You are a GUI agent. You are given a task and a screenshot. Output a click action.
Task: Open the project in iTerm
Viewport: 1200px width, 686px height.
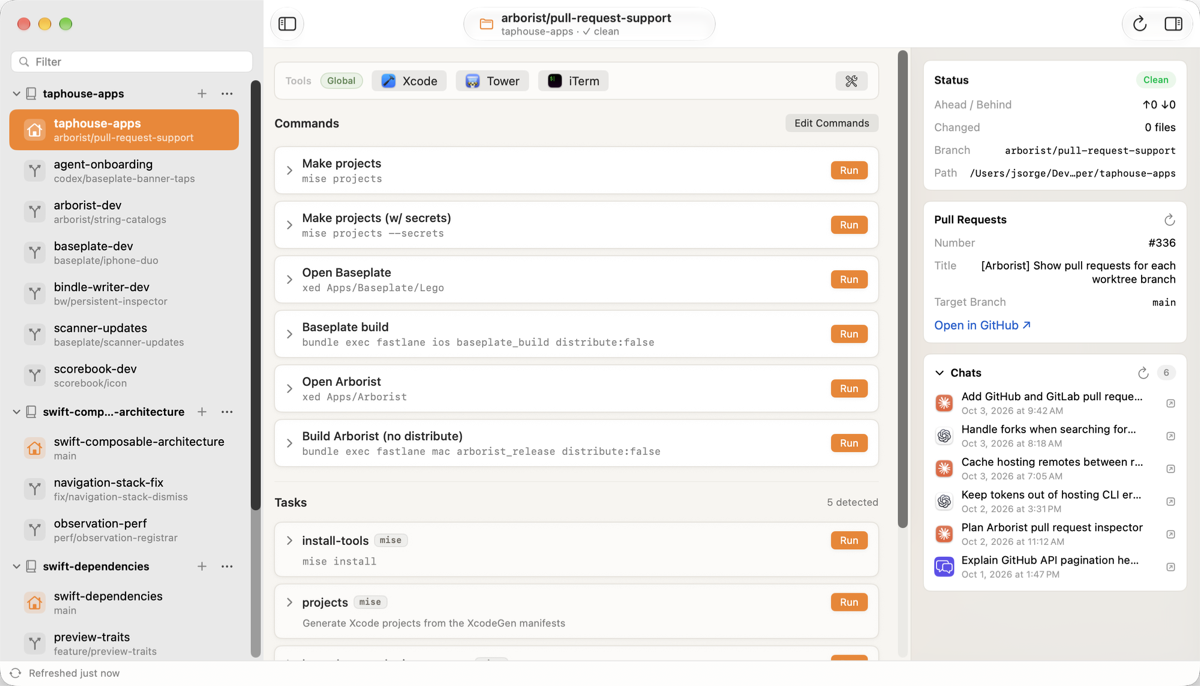[x=573, y=81]
